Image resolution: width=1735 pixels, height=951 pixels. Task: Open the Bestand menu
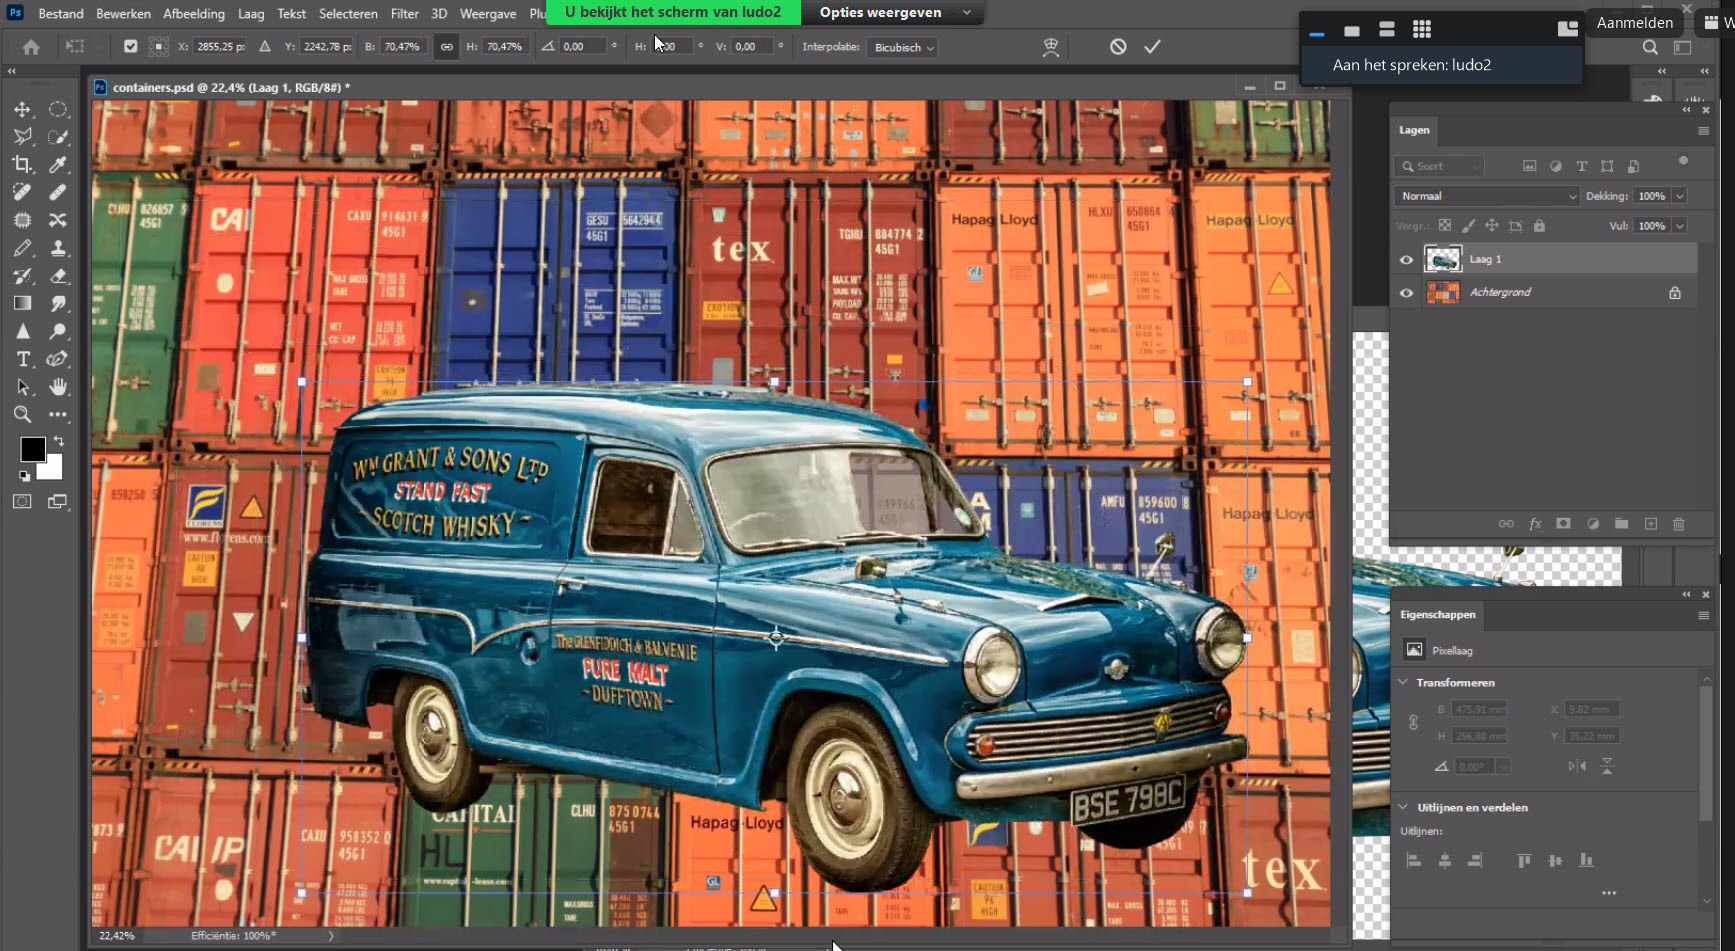[61, 14]
